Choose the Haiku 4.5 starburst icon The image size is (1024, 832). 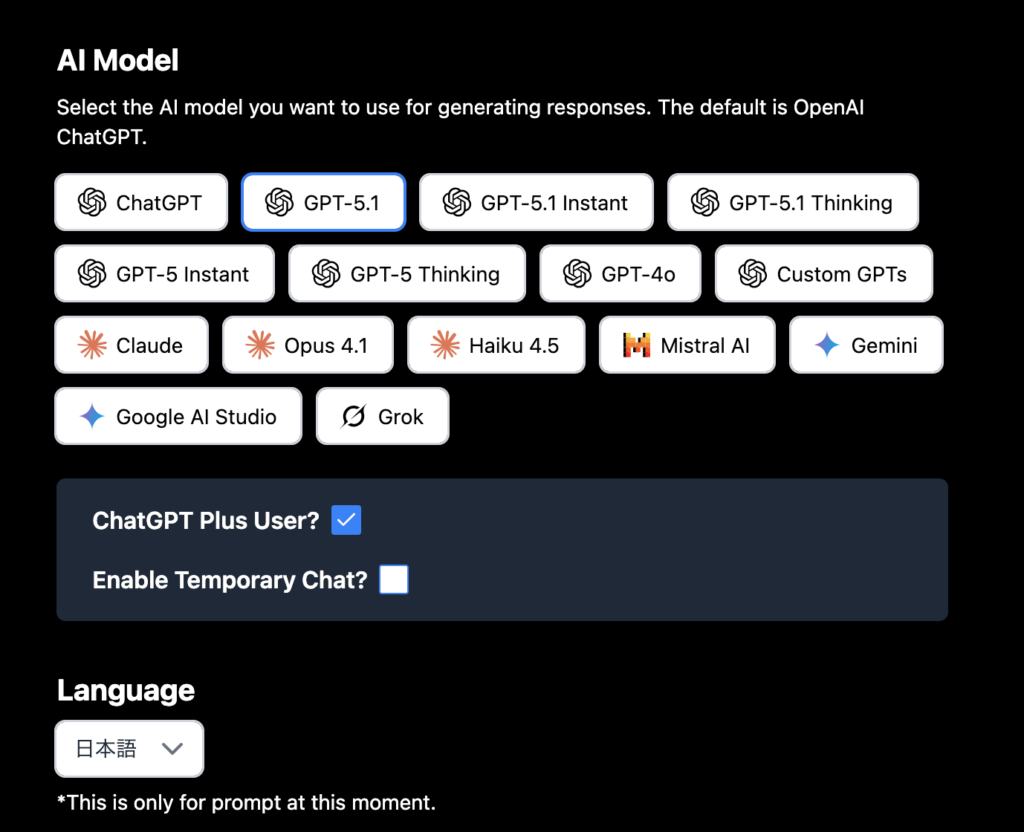point(445,346)
